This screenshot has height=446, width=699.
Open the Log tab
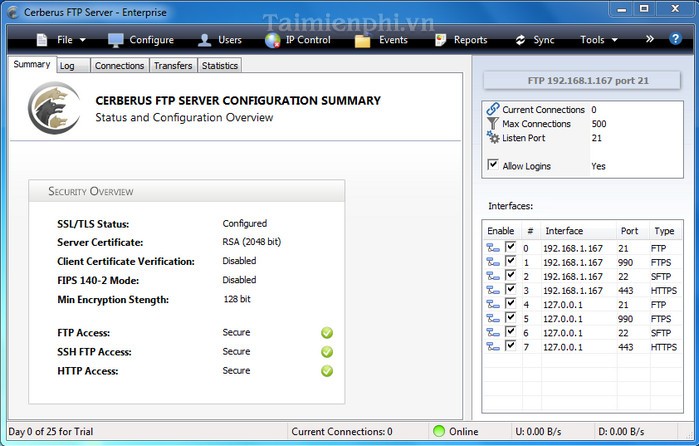(74, 66)
